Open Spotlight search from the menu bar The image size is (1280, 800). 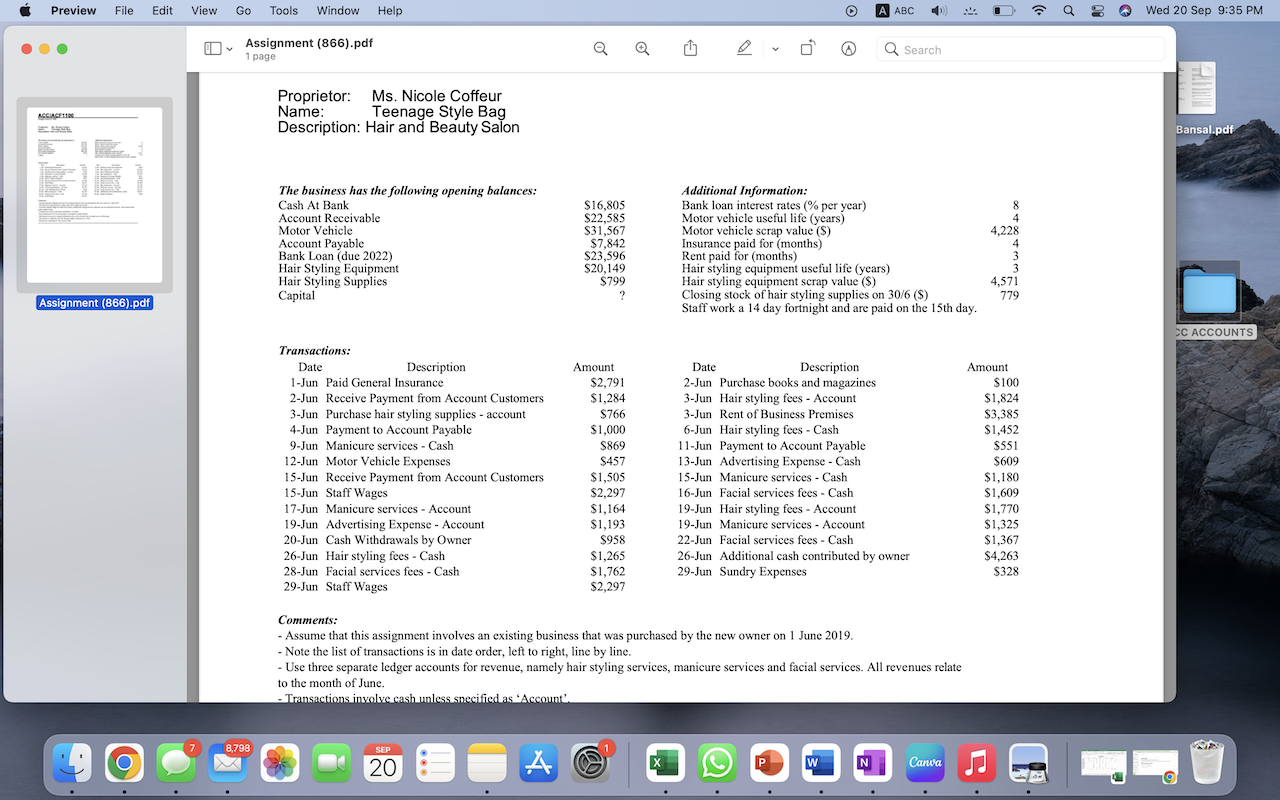(1067, 10)
